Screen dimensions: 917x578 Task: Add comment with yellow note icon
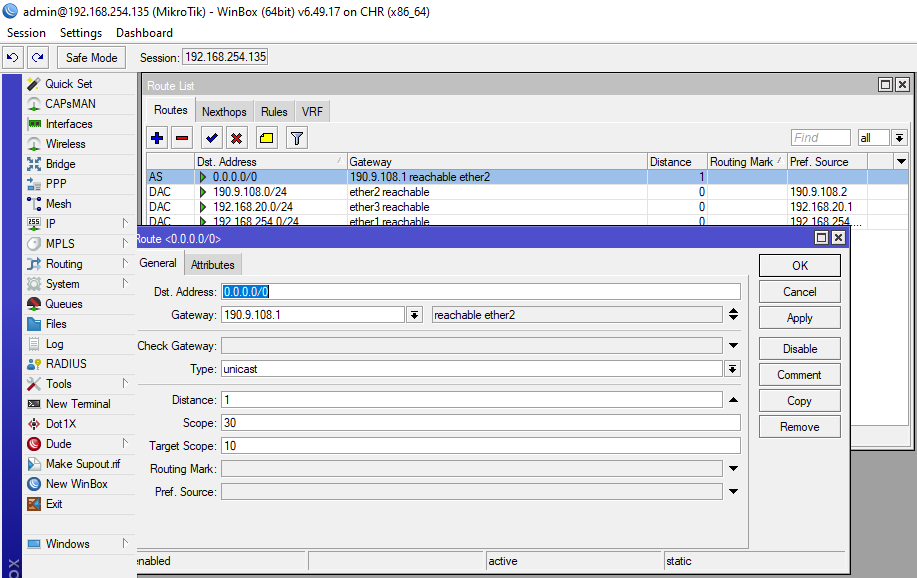pos(266,138)
